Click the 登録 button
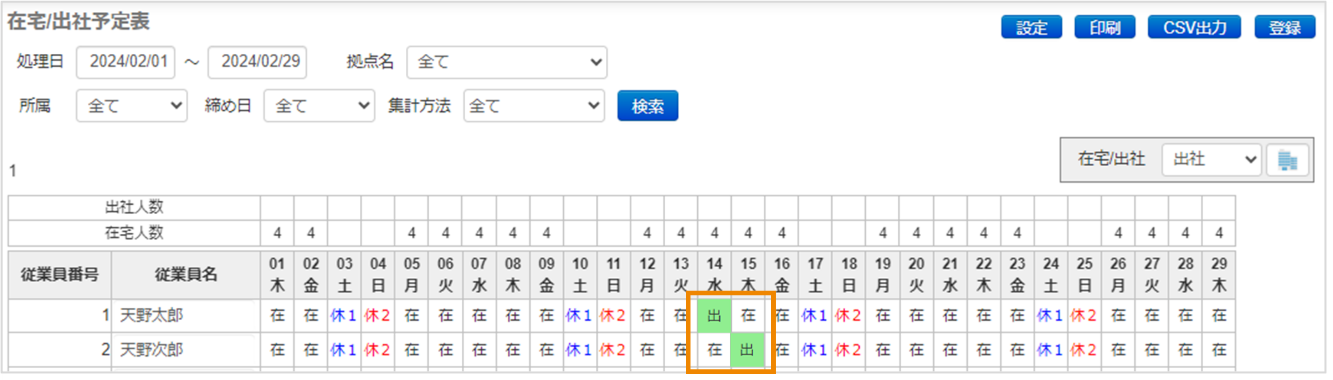Screen dimensions: 1333x380 pyautogui.click(x=1285, y=28)
